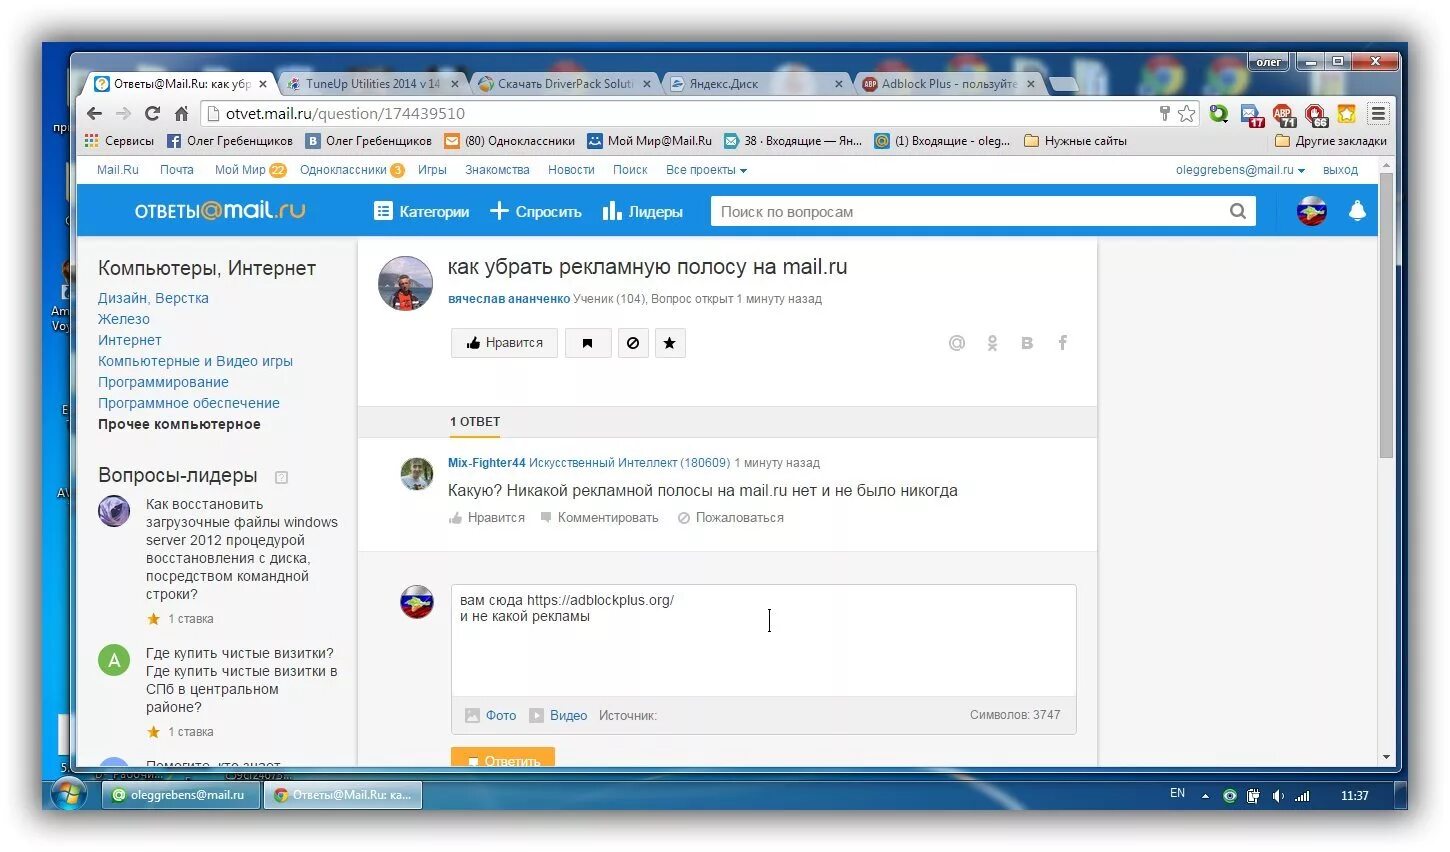
Task: Open the Ответы@mail.ru logo
Action: click(x=219, y=211)
